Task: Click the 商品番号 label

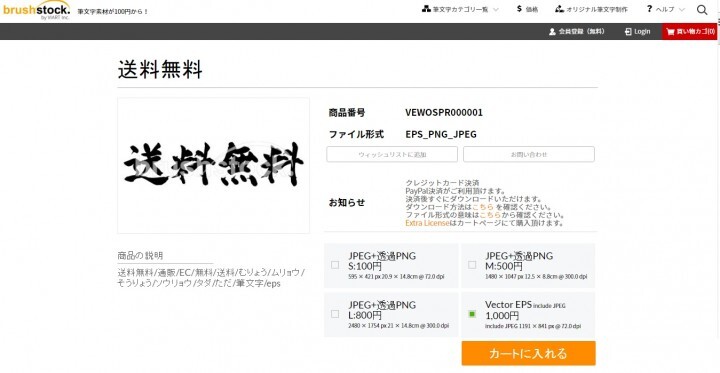Action: click(x=347, y=113)
